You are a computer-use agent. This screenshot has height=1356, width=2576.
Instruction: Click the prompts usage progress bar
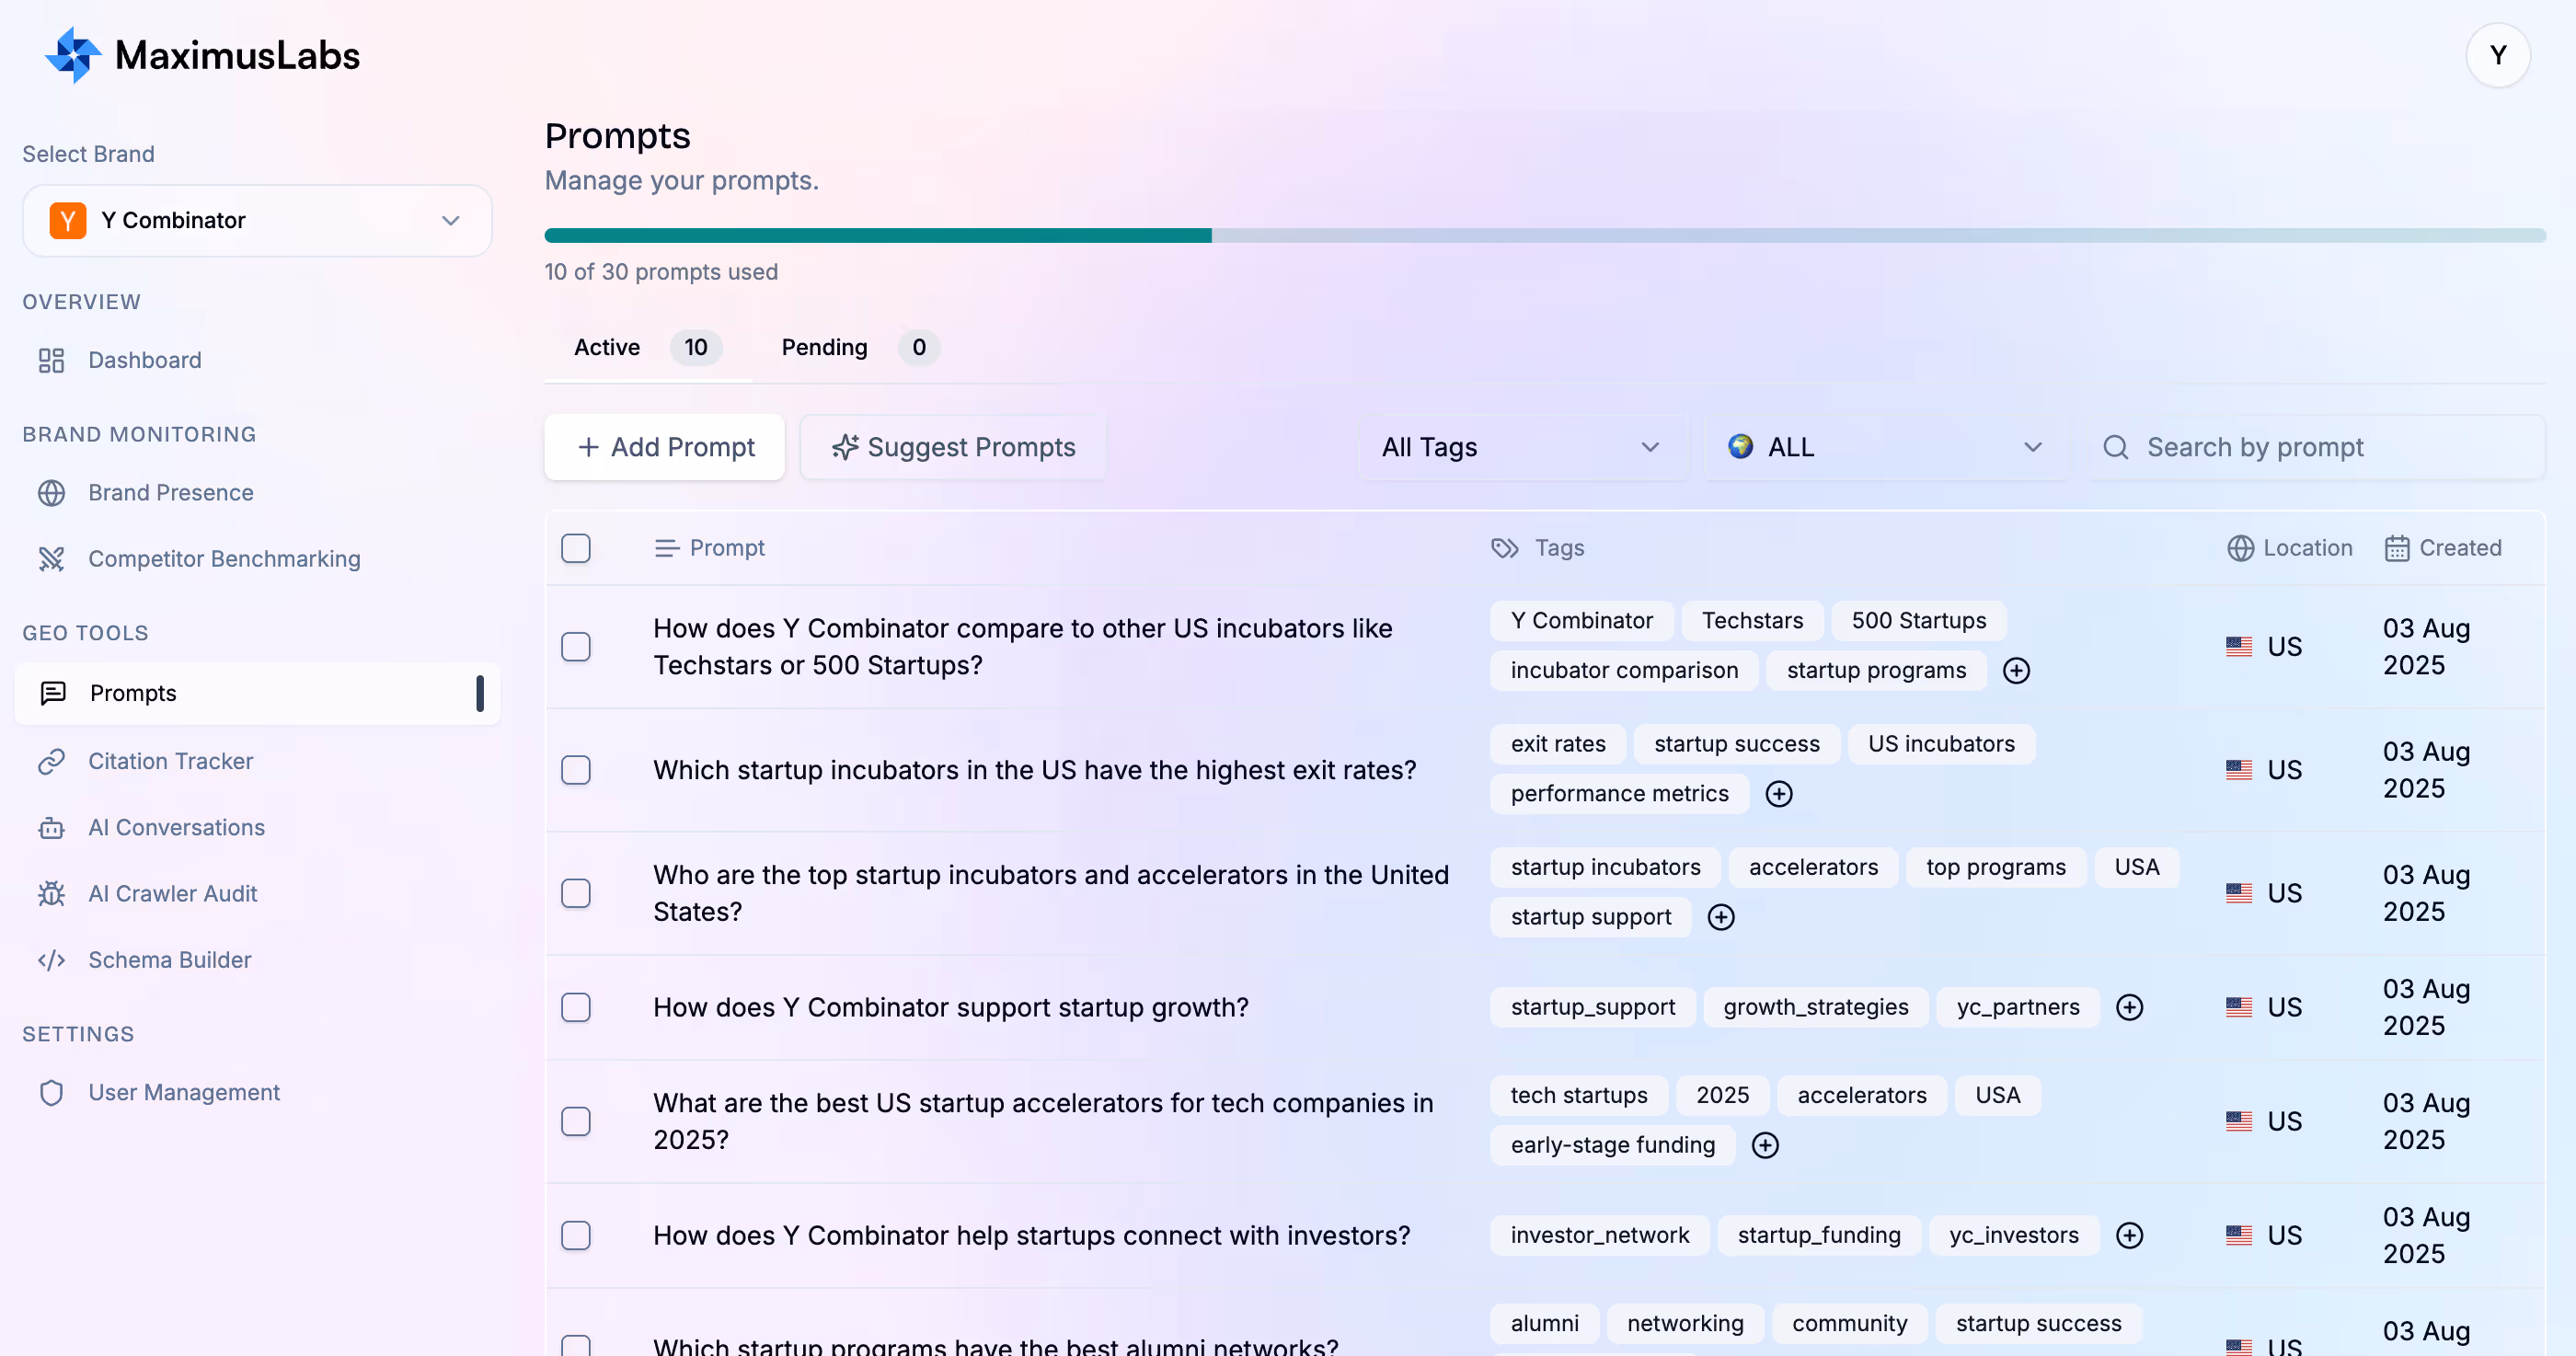(1544, 236)
